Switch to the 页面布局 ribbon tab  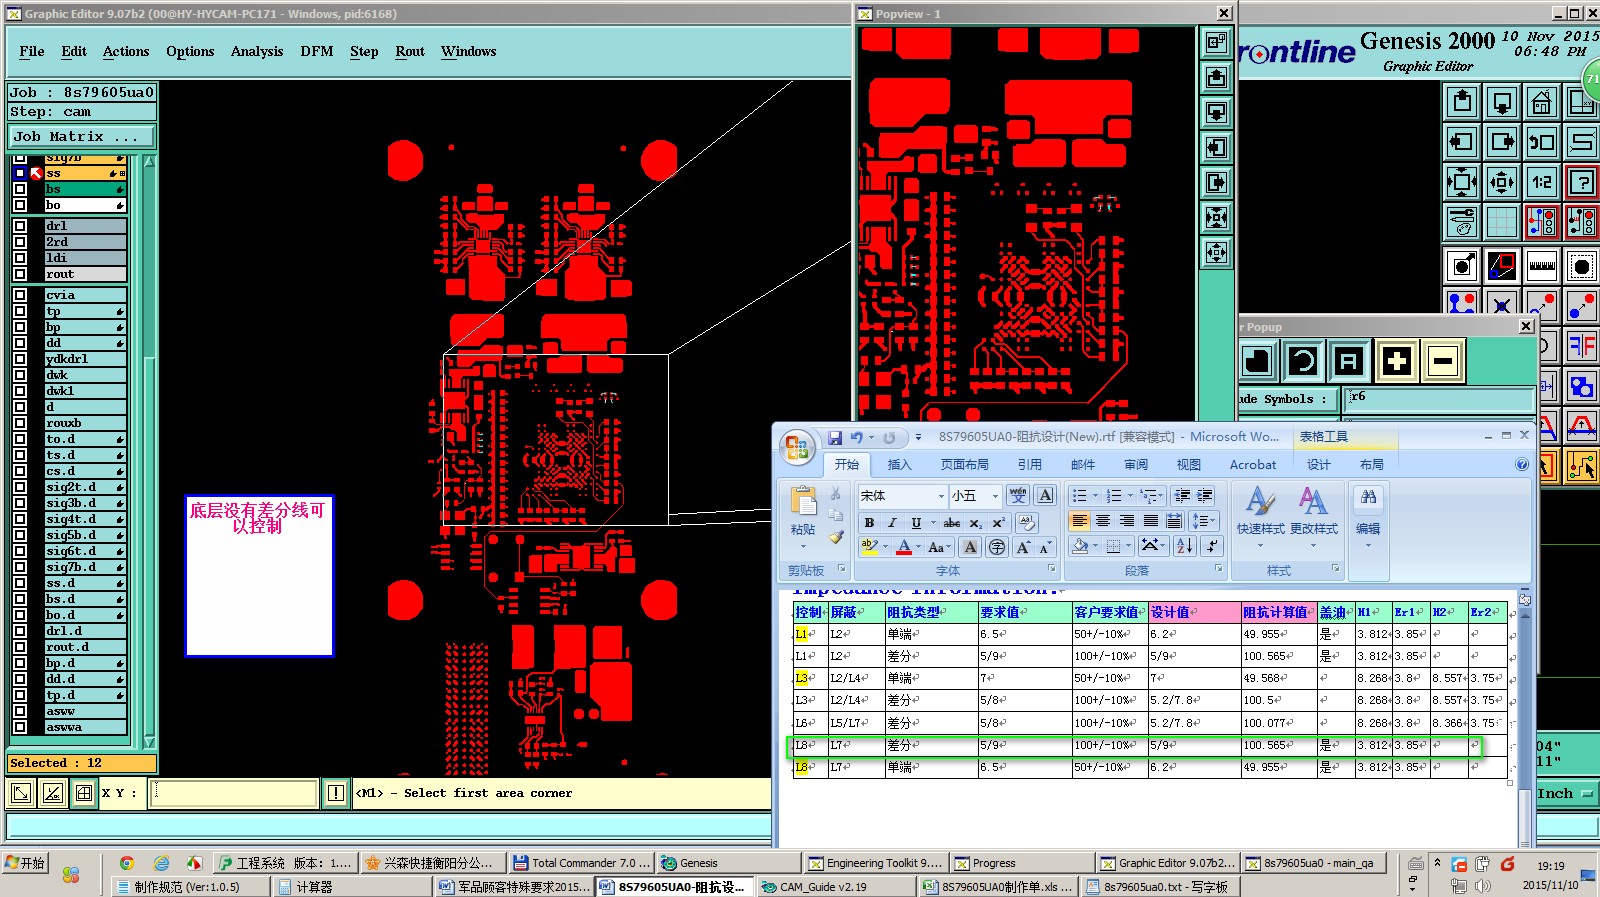(x=964, y=464)
